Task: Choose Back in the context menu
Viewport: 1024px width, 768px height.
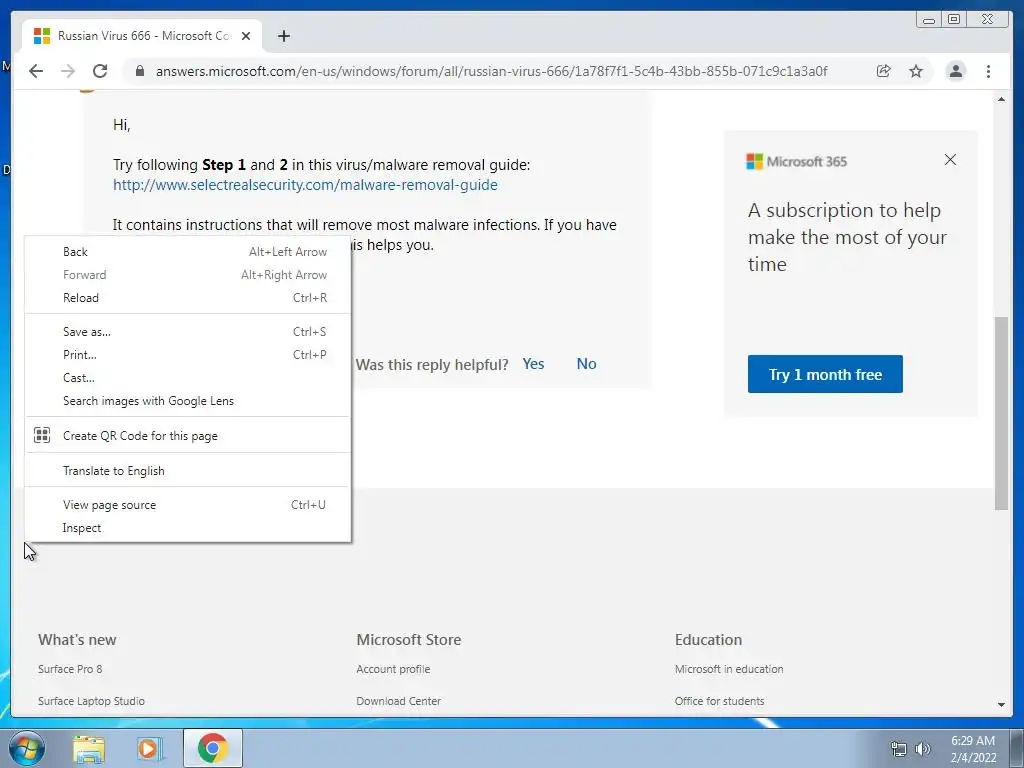Action: pyautogui.click(x=188, y=251)
